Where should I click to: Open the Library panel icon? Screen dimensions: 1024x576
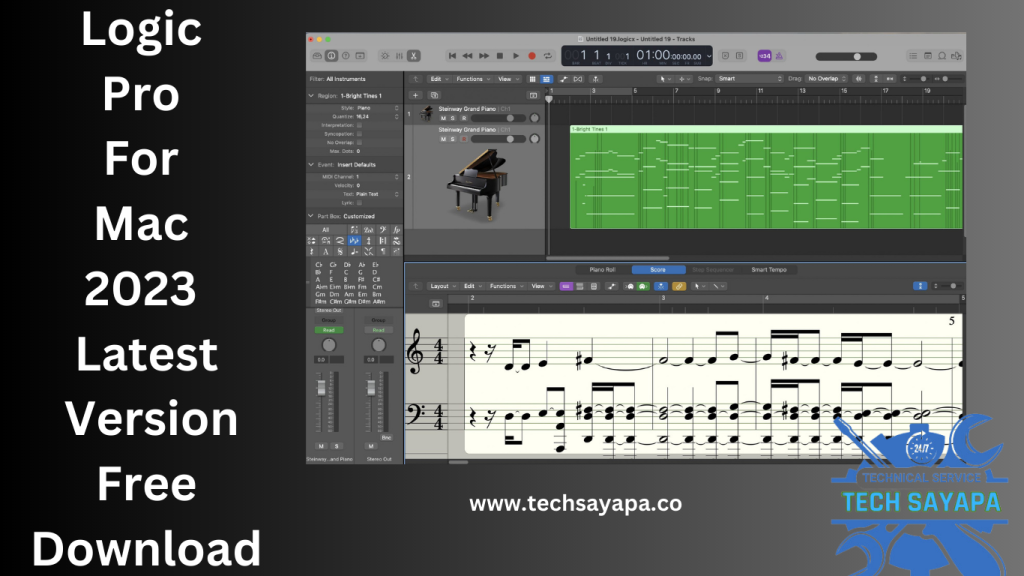317,56
